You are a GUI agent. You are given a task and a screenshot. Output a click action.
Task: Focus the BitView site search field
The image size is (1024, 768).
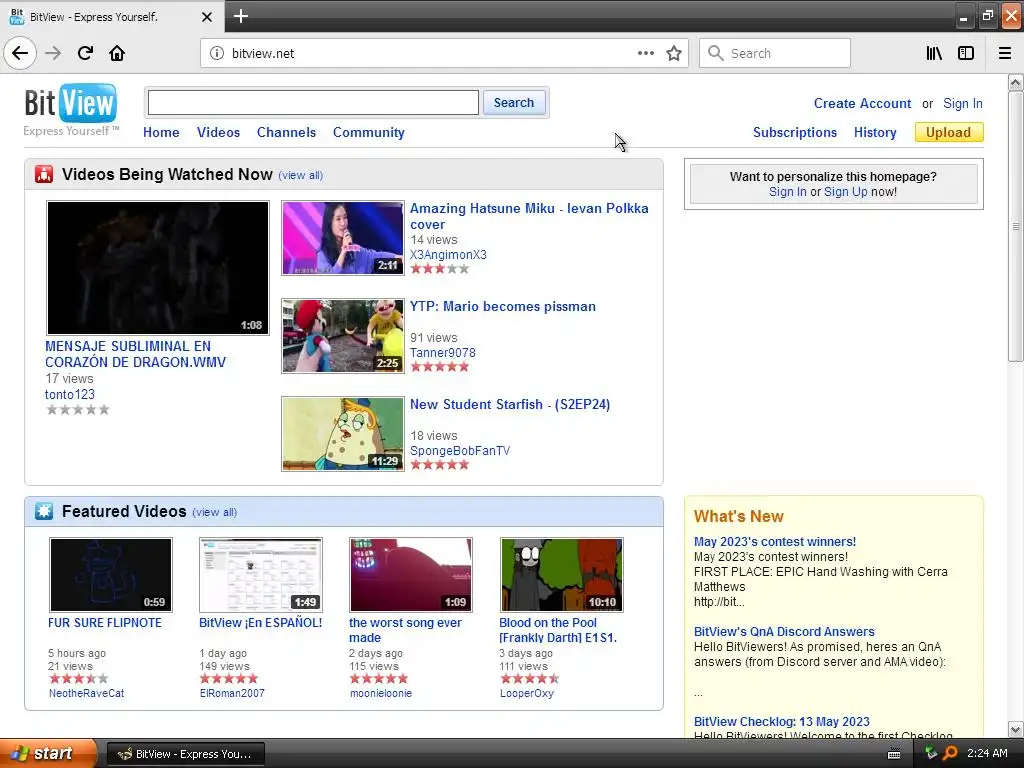[x=313, y=103]
